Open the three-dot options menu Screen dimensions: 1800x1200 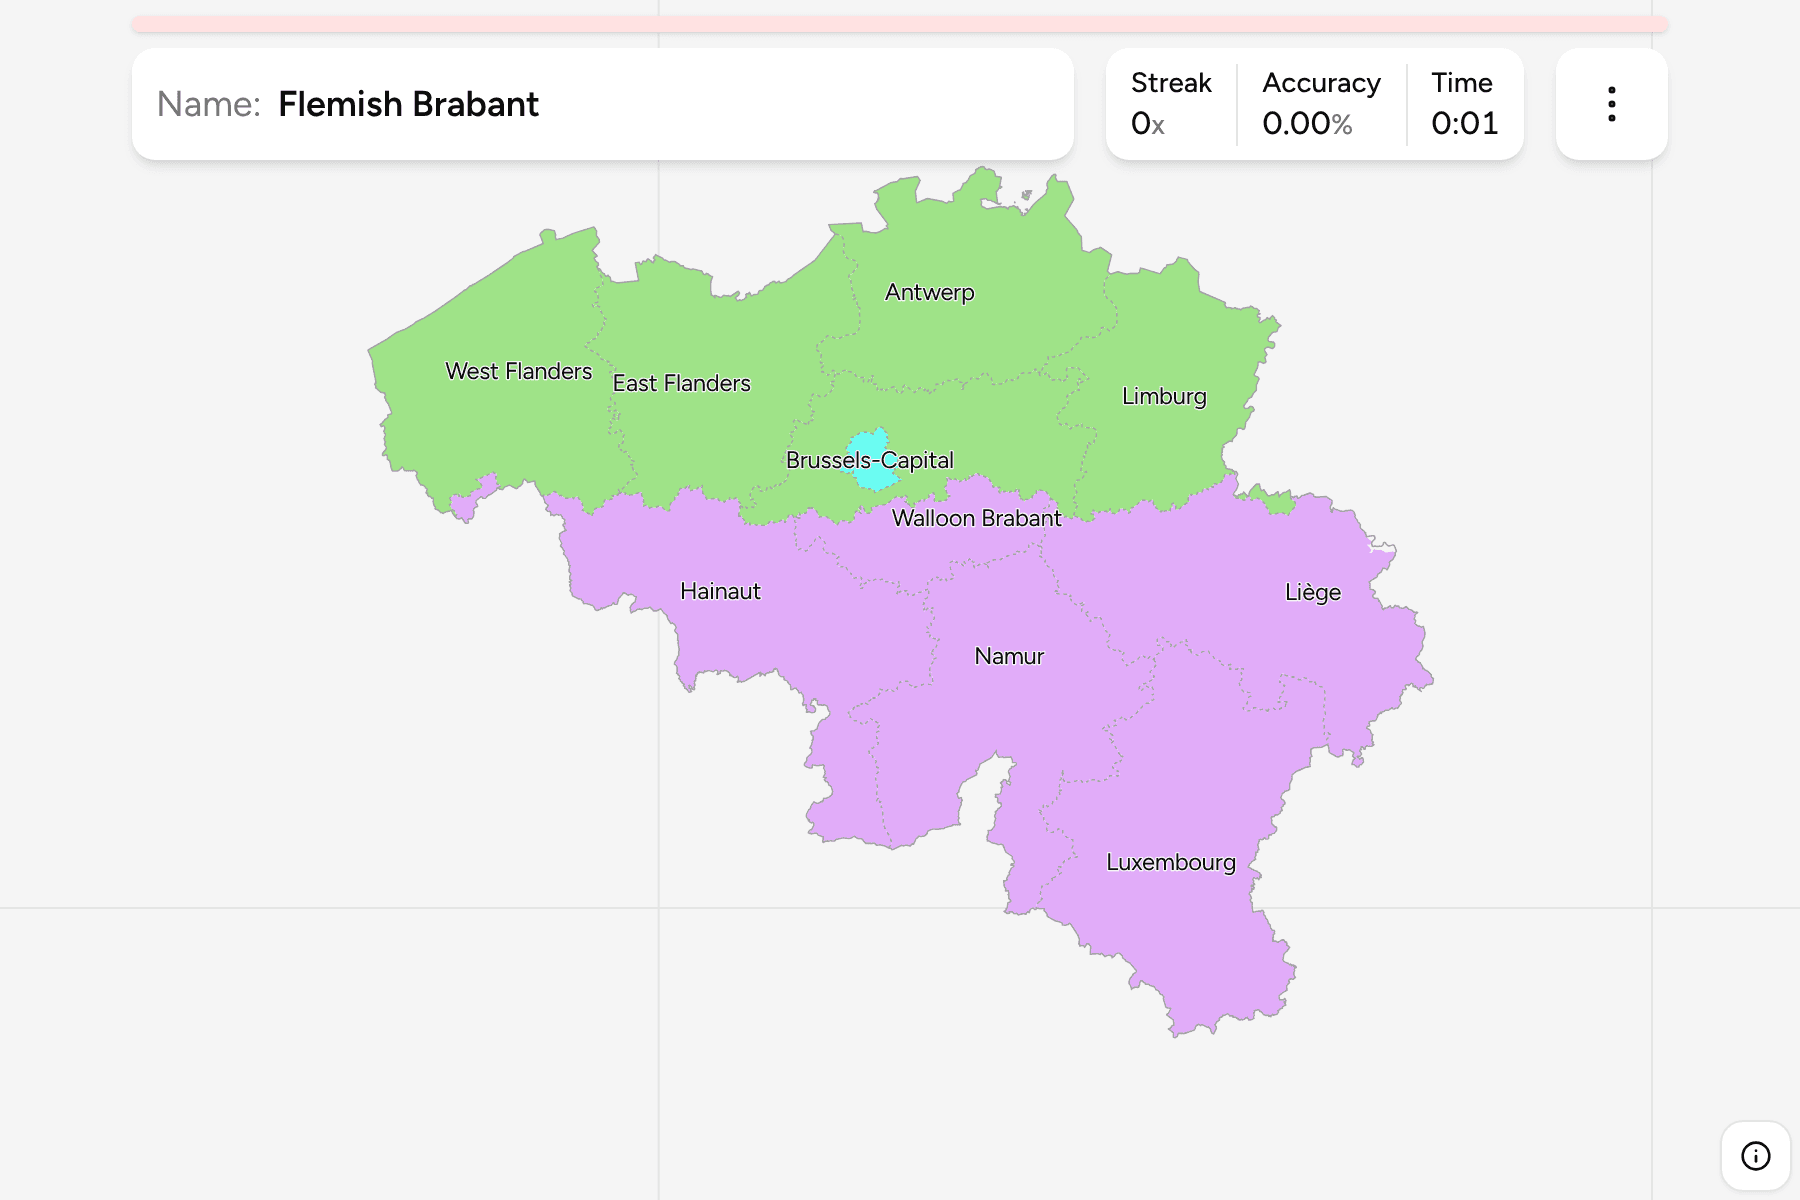point(1611,104)
